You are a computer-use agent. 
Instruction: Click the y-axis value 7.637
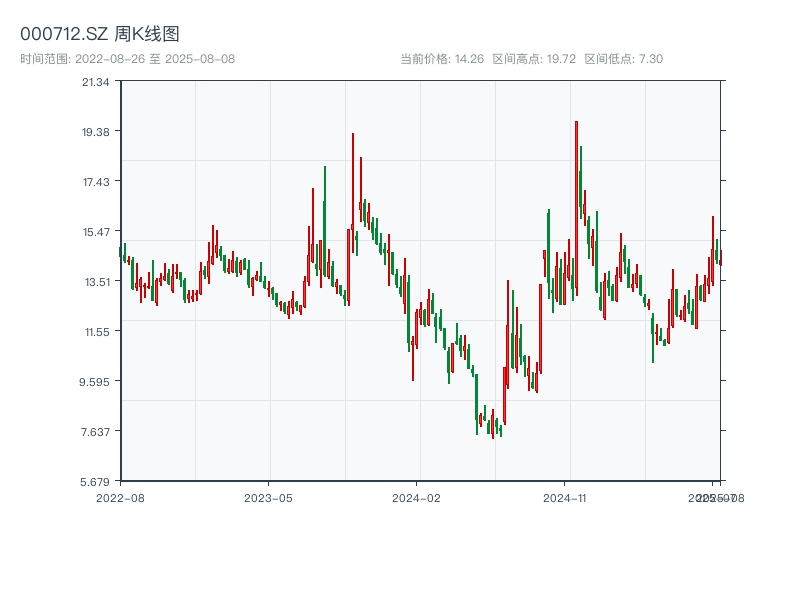tap(95, 432)
